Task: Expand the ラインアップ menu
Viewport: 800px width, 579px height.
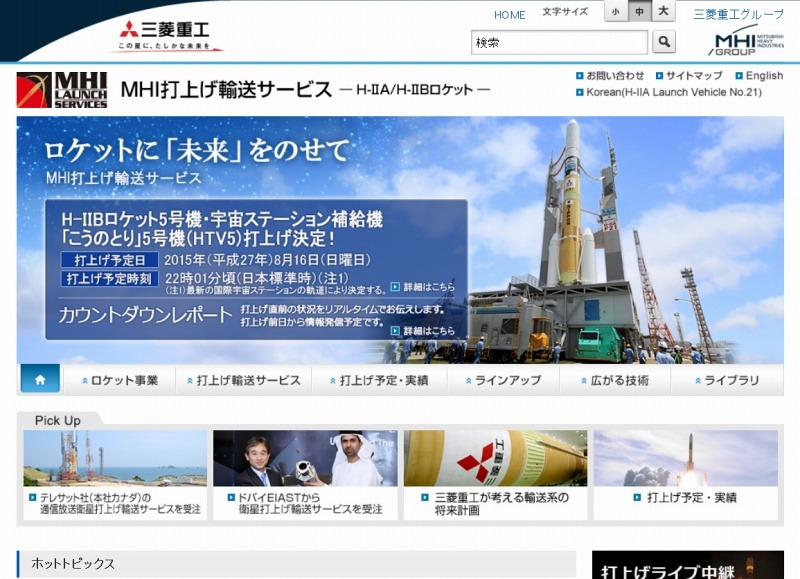Action: pyautogui.click(x=504, y=381)
